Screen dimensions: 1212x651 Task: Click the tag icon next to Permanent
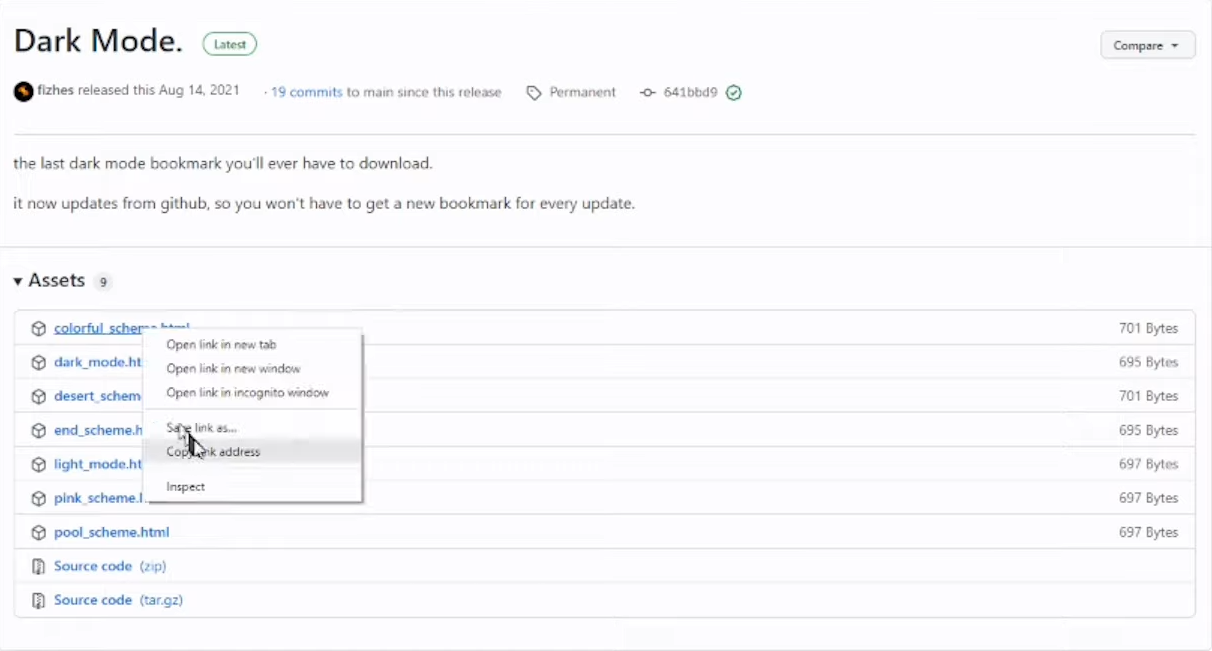coord(534,93)
